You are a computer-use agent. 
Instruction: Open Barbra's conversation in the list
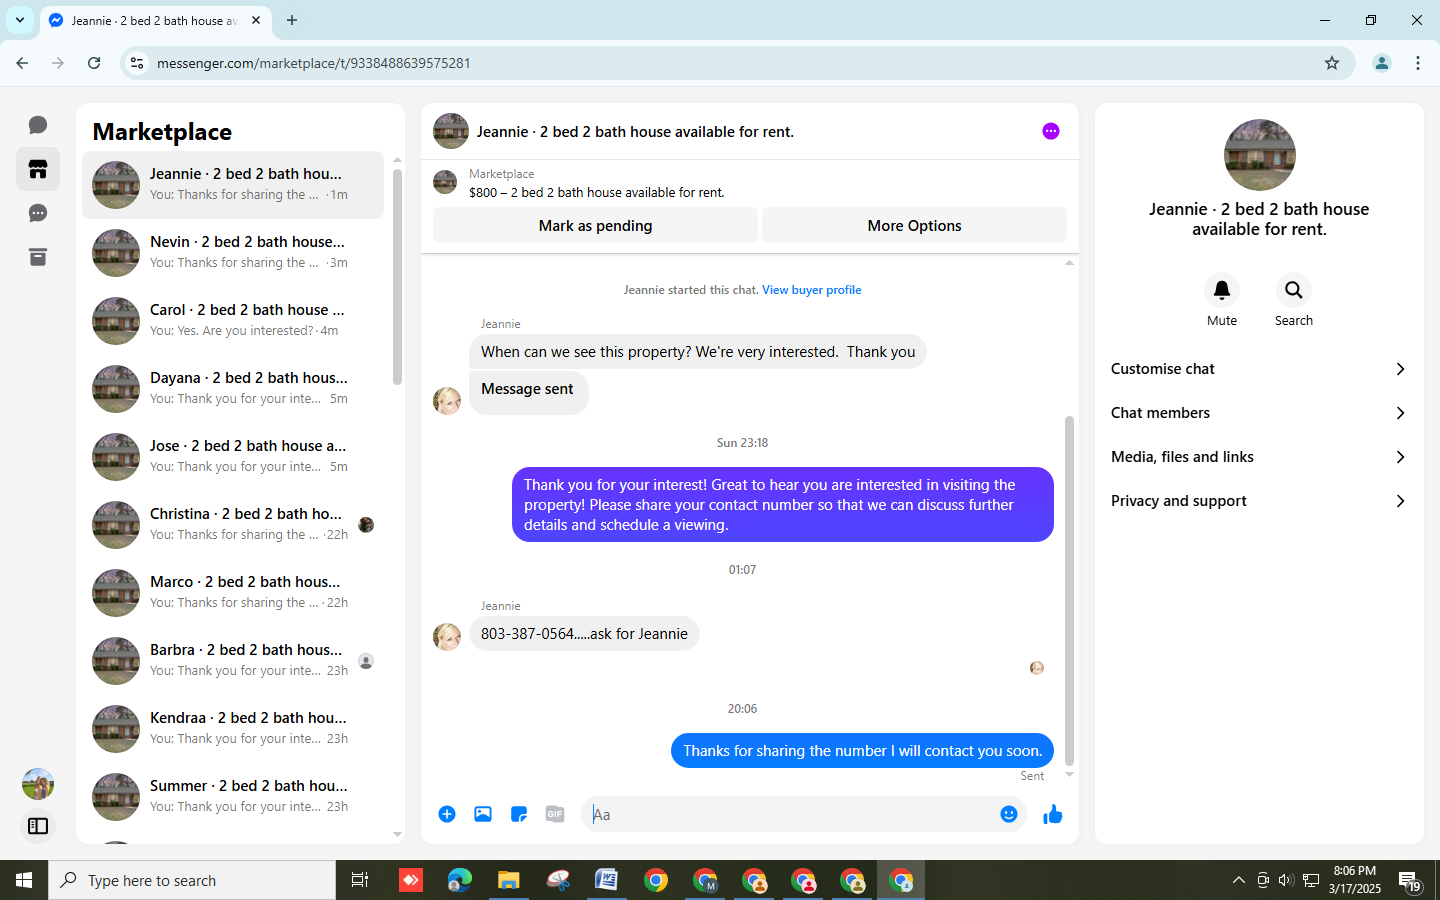pyautogui.click(x=233, y=661)
